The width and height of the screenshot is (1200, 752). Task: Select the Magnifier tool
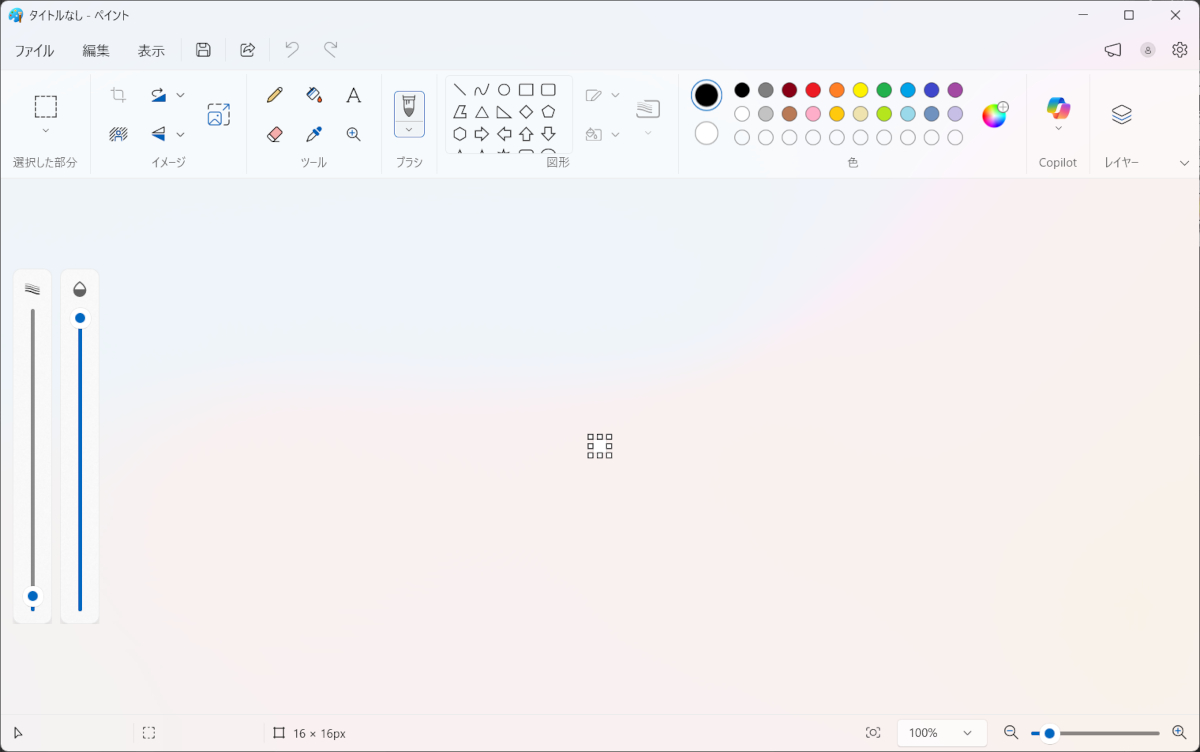tap(353, 134)
